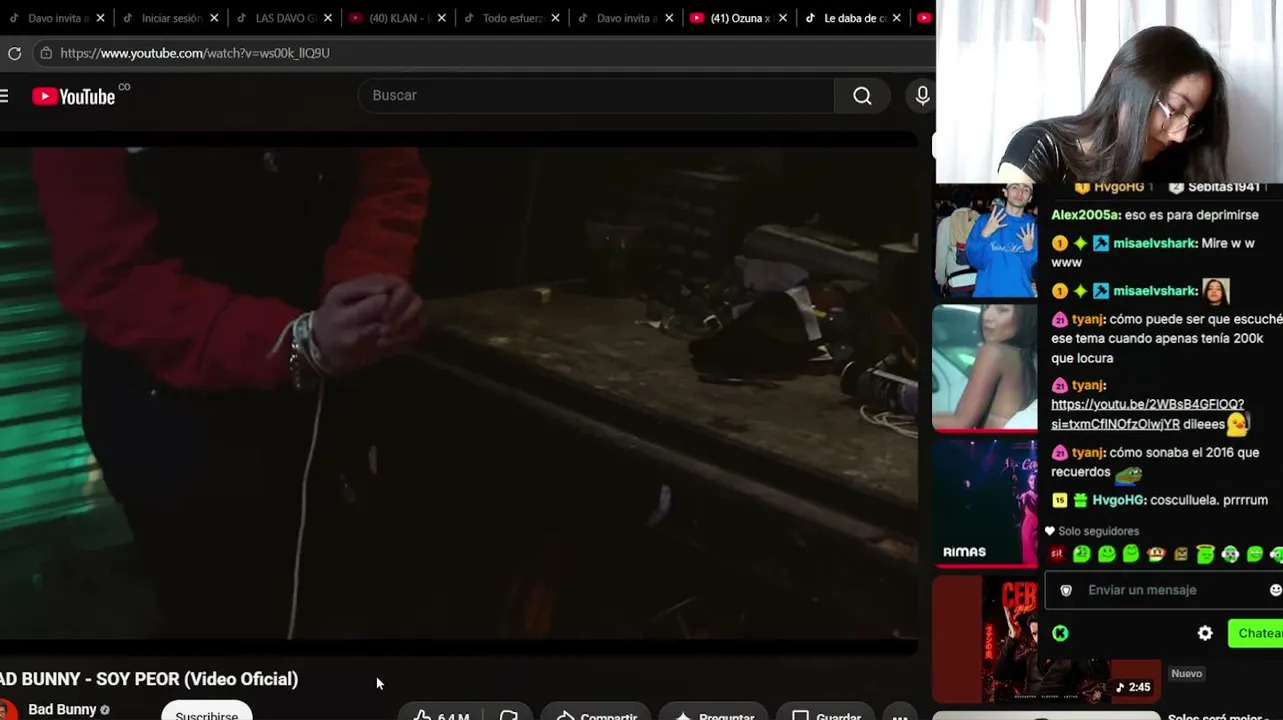The image size is (1283, 720).
Task: Send message with Chatear button
Action: (x=1256, y=633)
